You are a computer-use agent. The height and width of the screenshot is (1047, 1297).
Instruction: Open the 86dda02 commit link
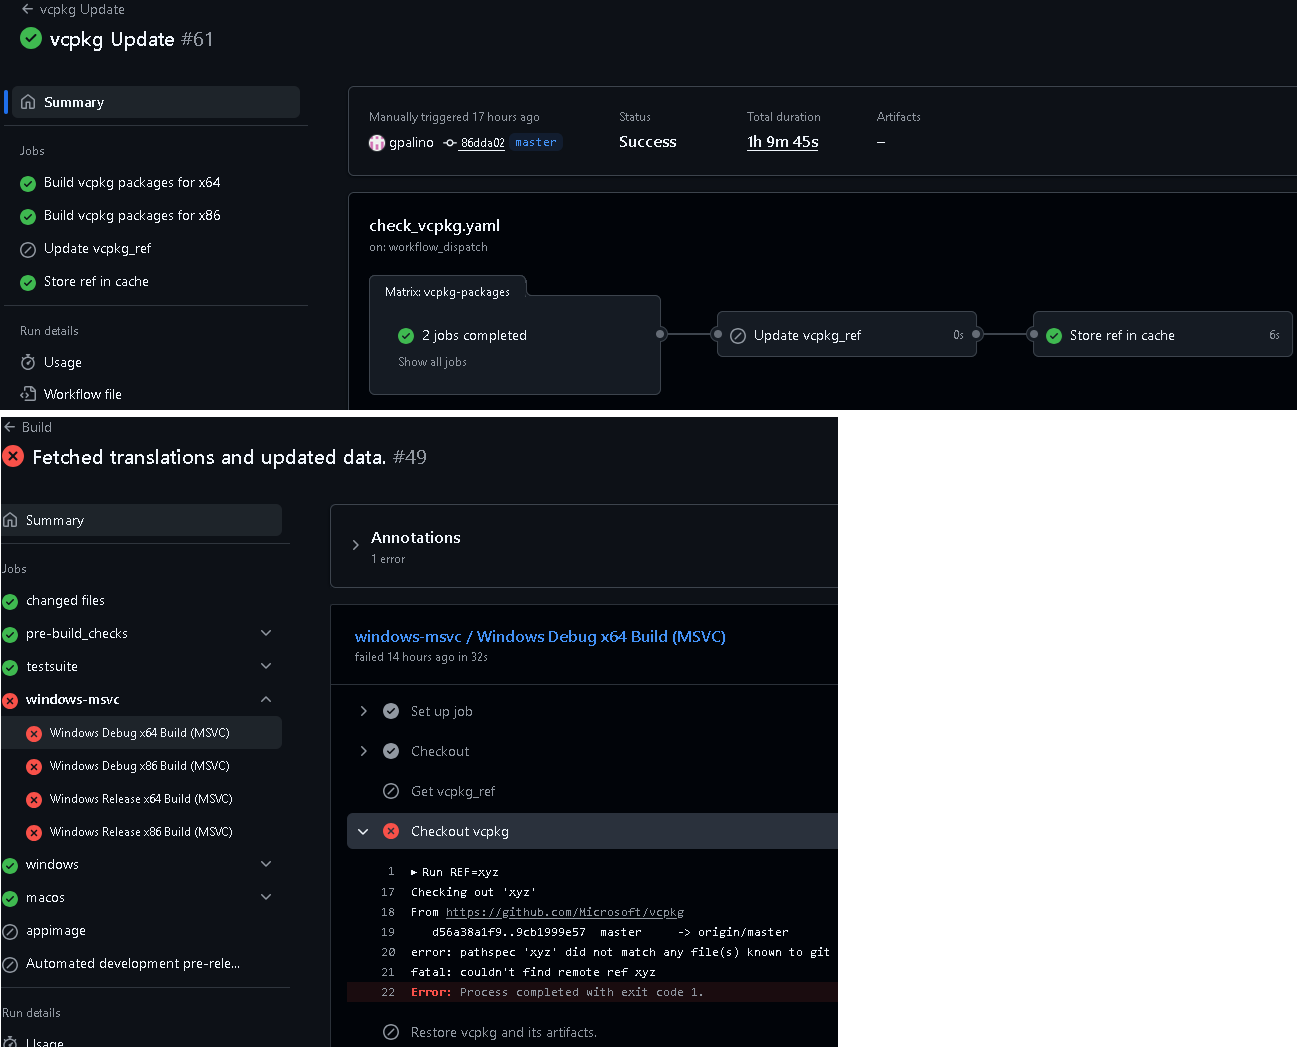pyautogui.click(x=482, y=143)
